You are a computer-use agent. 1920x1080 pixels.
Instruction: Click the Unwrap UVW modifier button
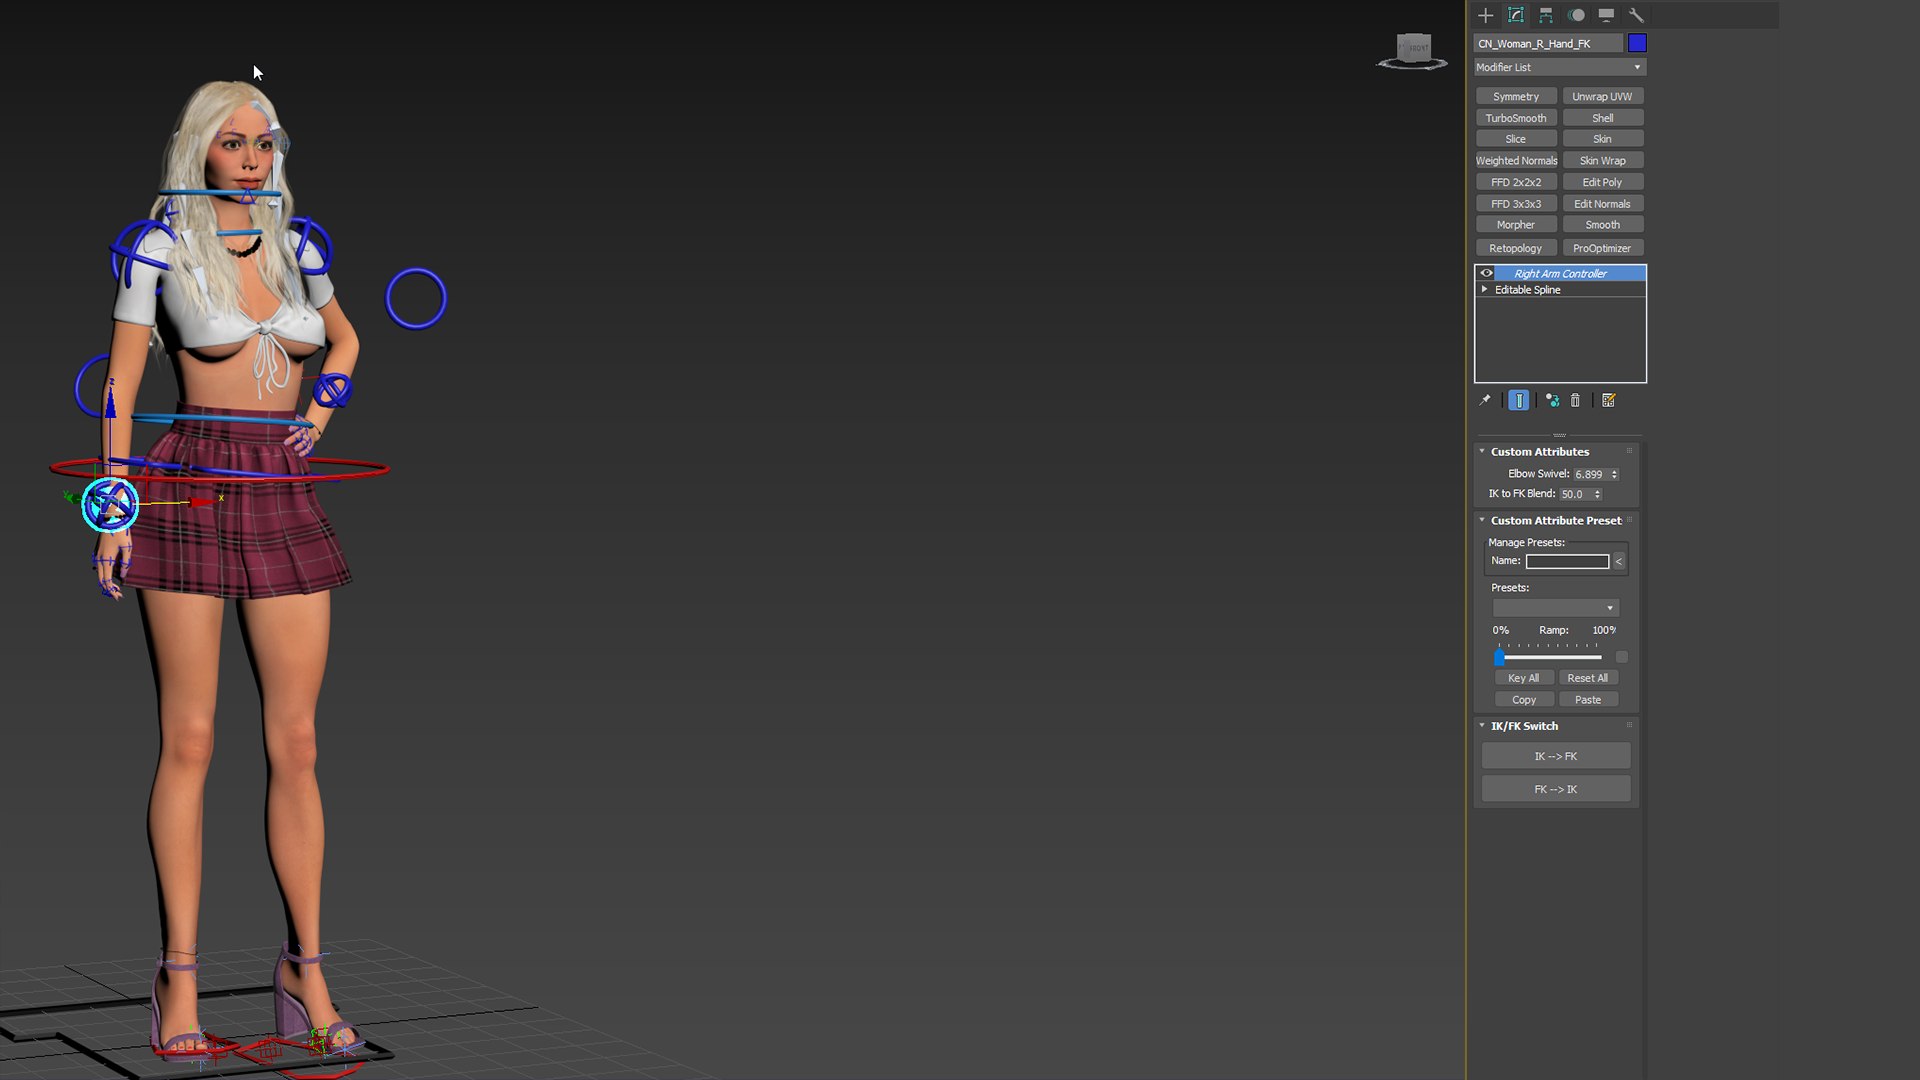(x=1602, y=95)
